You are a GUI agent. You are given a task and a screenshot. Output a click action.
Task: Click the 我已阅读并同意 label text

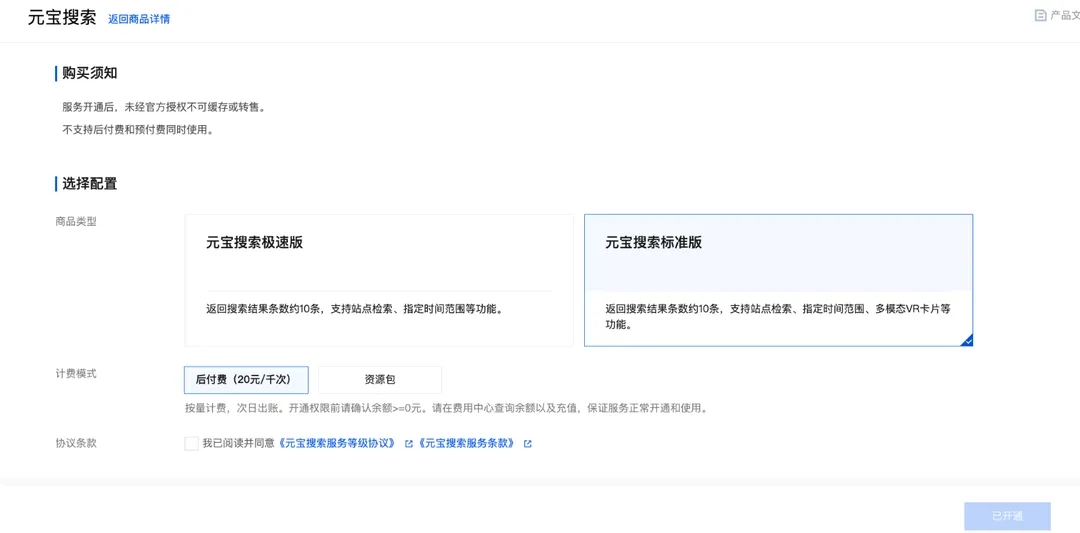coord(238,443)
